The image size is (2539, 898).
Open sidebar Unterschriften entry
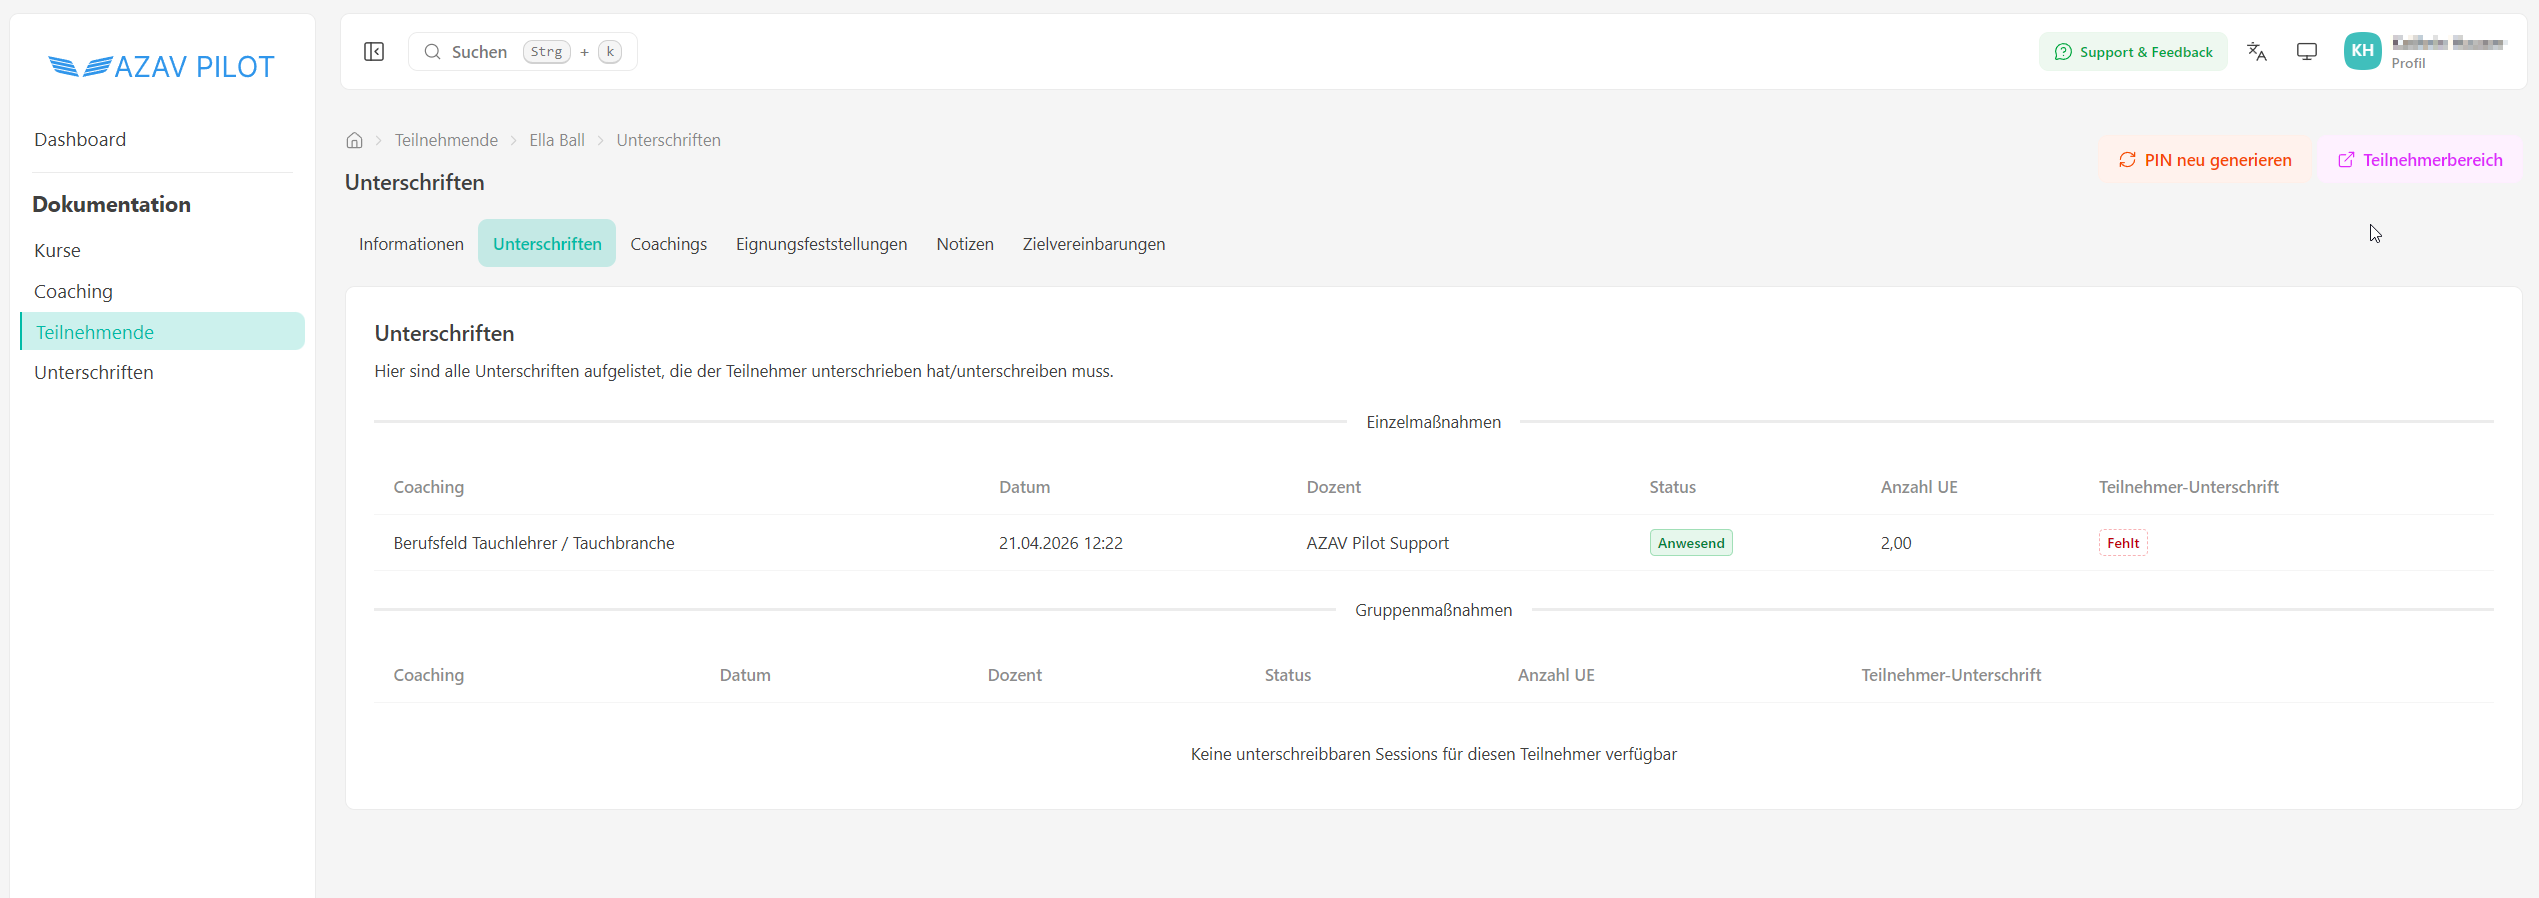pyautogui.click(x=94, y=372)
